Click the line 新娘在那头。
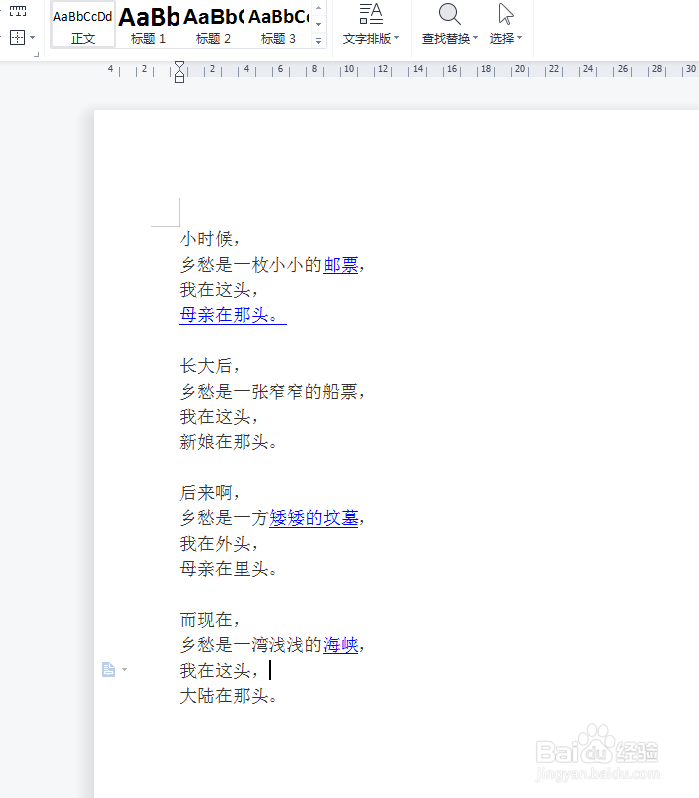Viewport: 699px width, 798px height. (228, 442)
